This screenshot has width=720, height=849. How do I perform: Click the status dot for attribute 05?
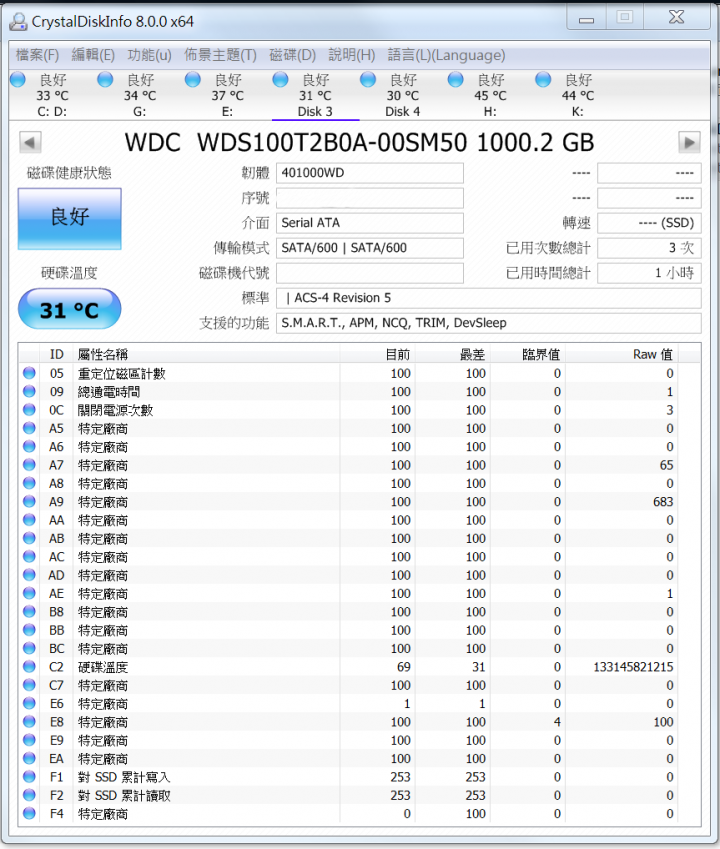coord(29,373)
